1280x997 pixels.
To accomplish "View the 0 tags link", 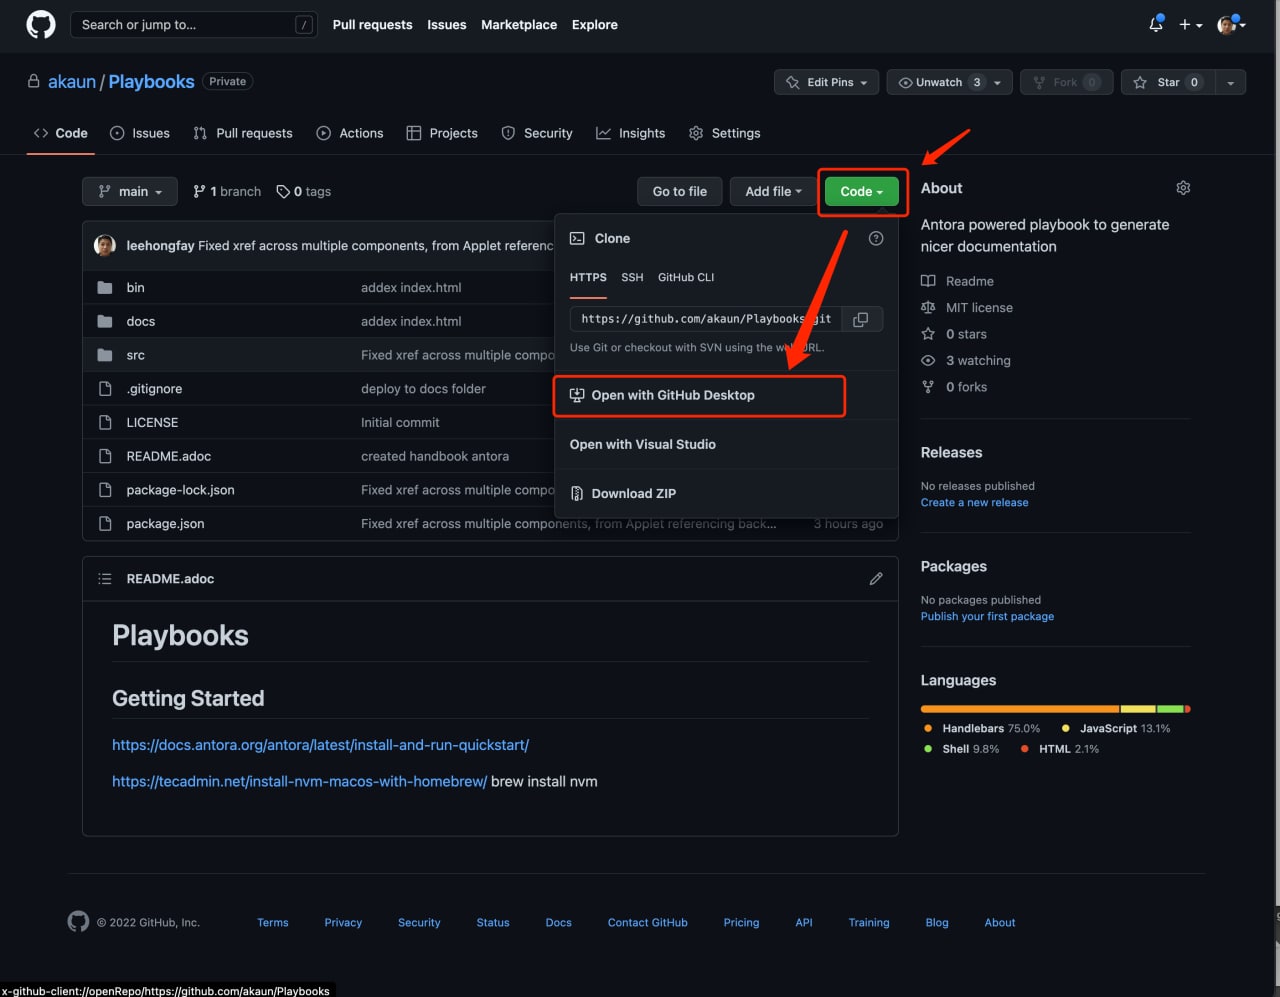I will (x=304, y=191).
